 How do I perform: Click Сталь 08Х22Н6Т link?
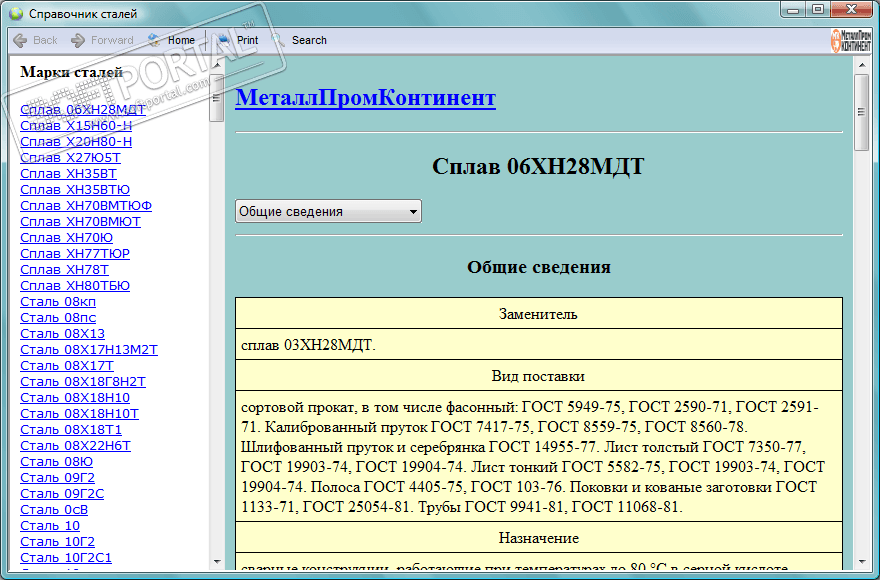(x=75, y=445)
